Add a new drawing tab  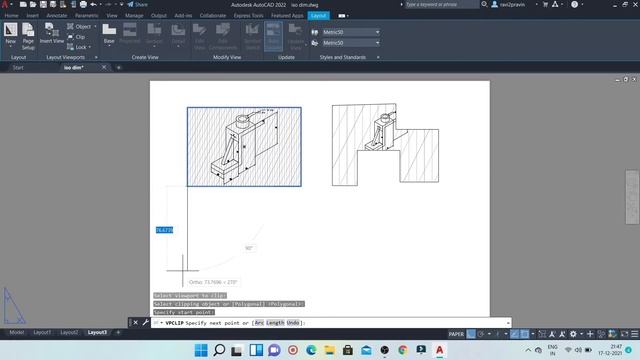coord(119,67)
